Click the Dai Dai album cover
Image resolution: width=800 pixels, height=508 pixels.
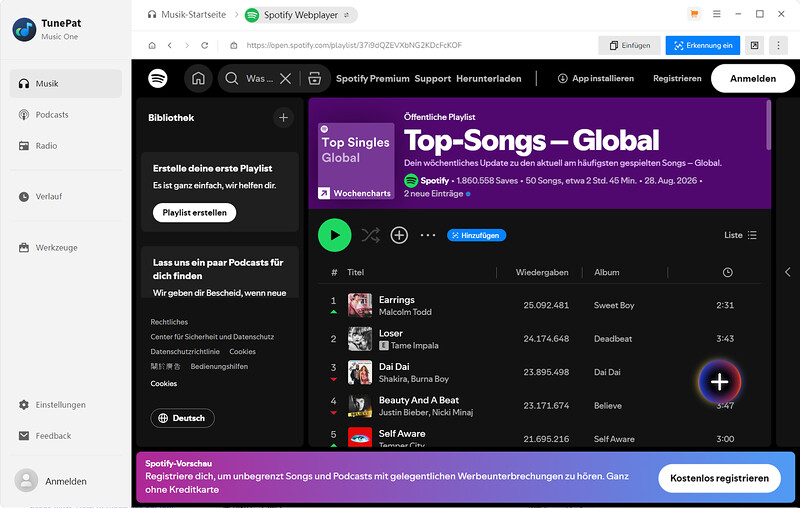[x=360, y=372]
